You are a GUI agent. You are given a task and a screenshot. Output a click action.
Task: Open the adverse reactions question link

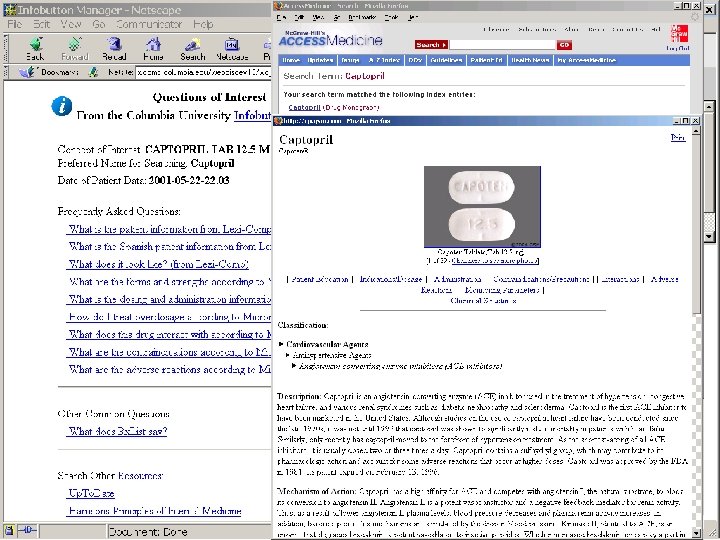[170, 370]
